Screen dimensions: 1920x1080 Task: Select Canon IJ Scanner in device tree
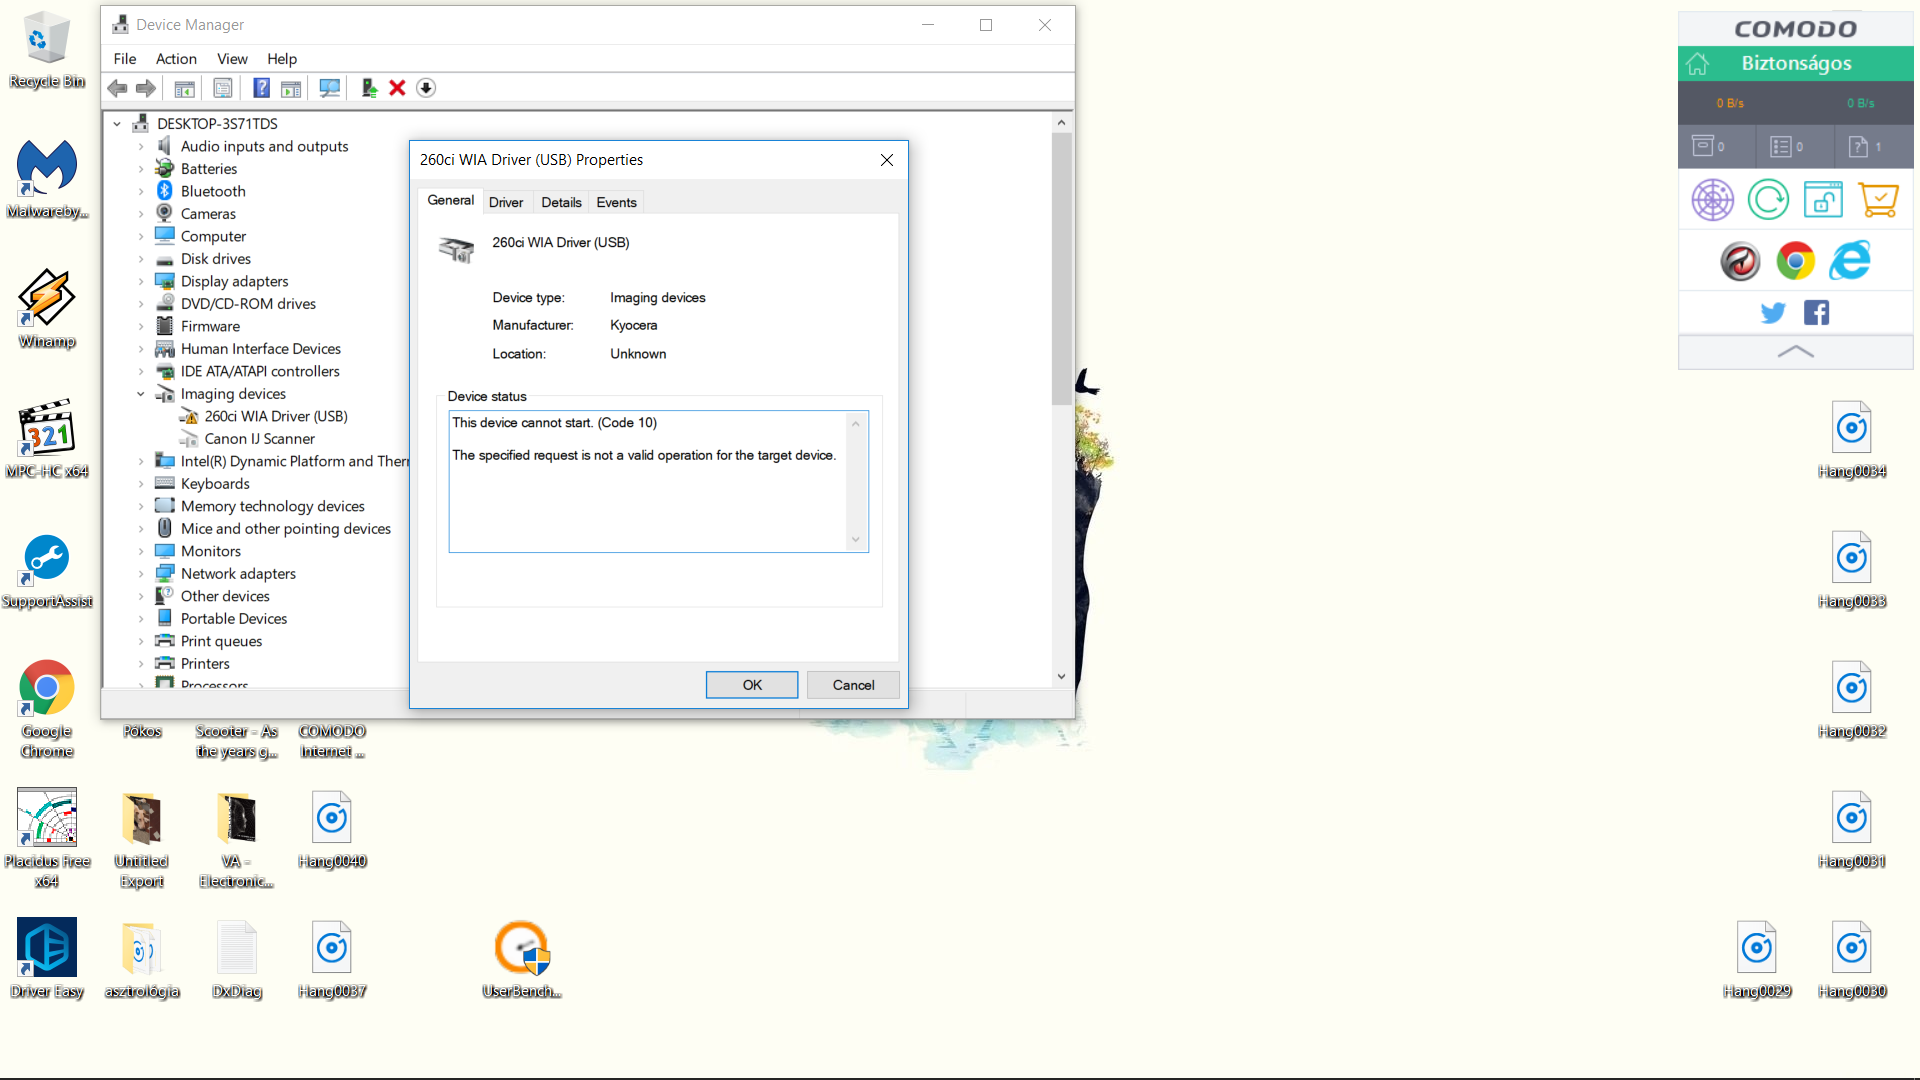point(259,439)
